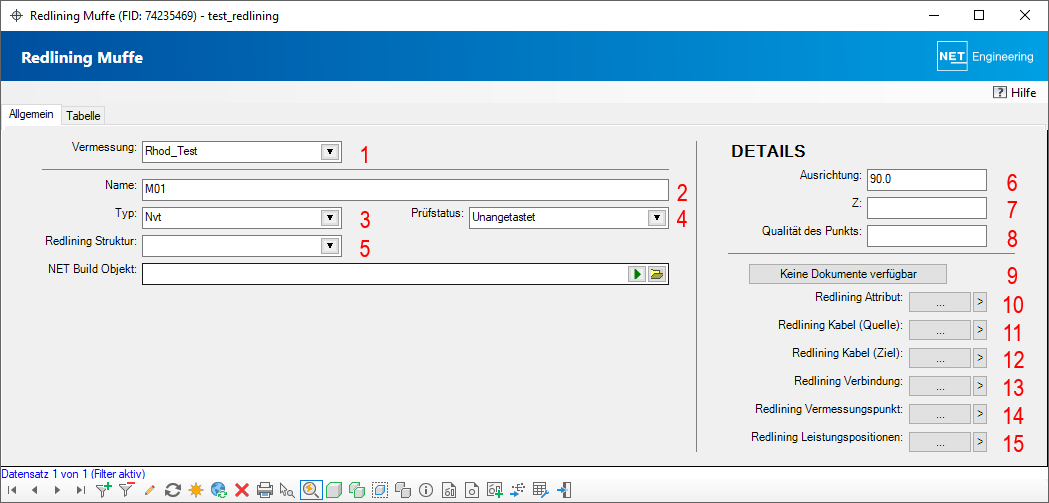Click the arrow next to Redlining Attribut
Image resolution: width=1049 pixels, height=503 pixels.
click(979, 302)
